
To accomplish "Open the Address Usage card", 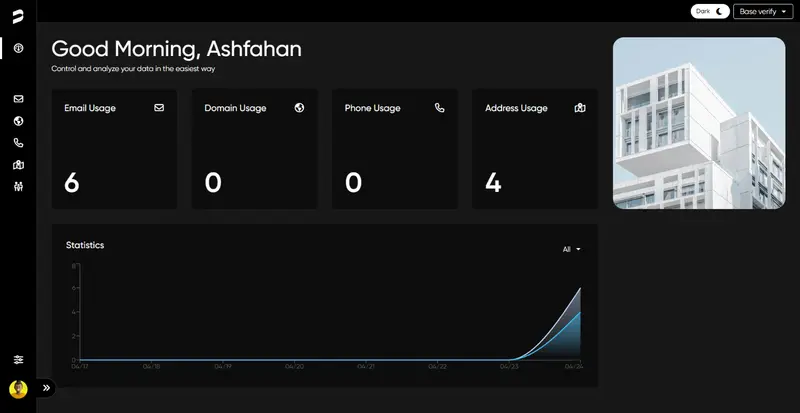I will 534,149.
